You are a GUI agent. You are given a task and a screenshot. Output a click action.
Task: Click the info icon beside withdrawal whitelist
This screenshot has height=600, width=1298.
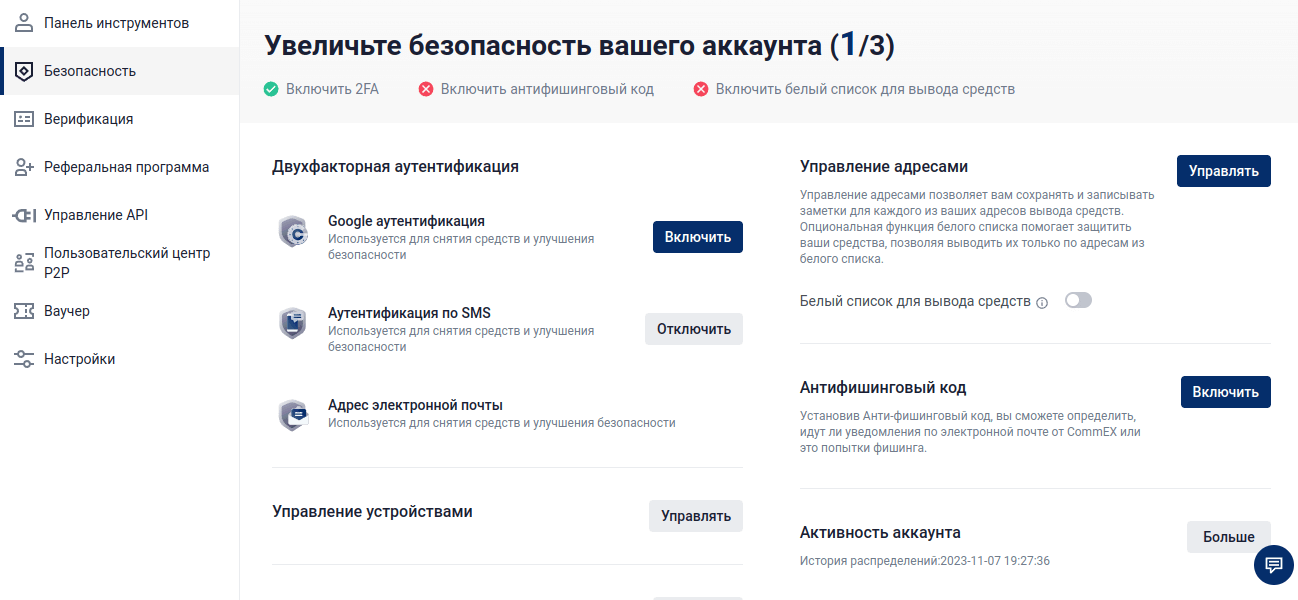pos(1042,302)
